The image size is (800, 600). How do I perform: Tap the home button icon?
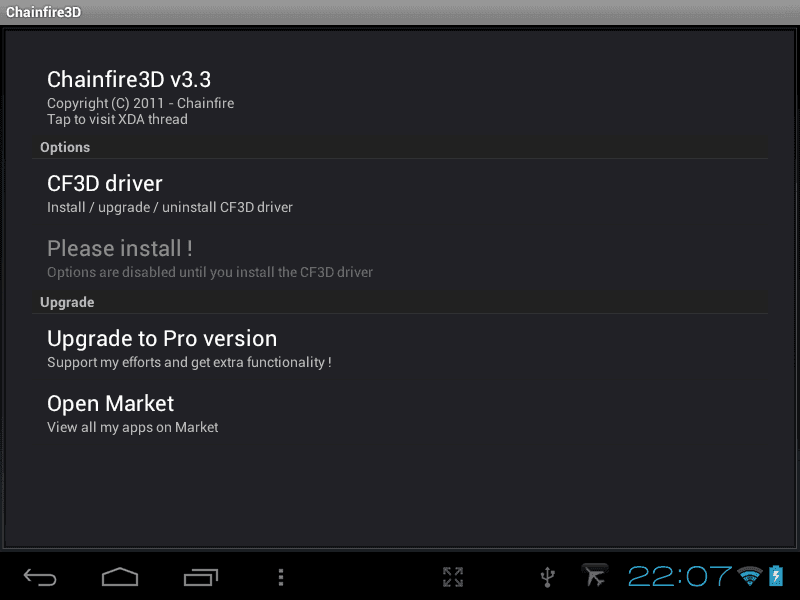tap(120, 577)
